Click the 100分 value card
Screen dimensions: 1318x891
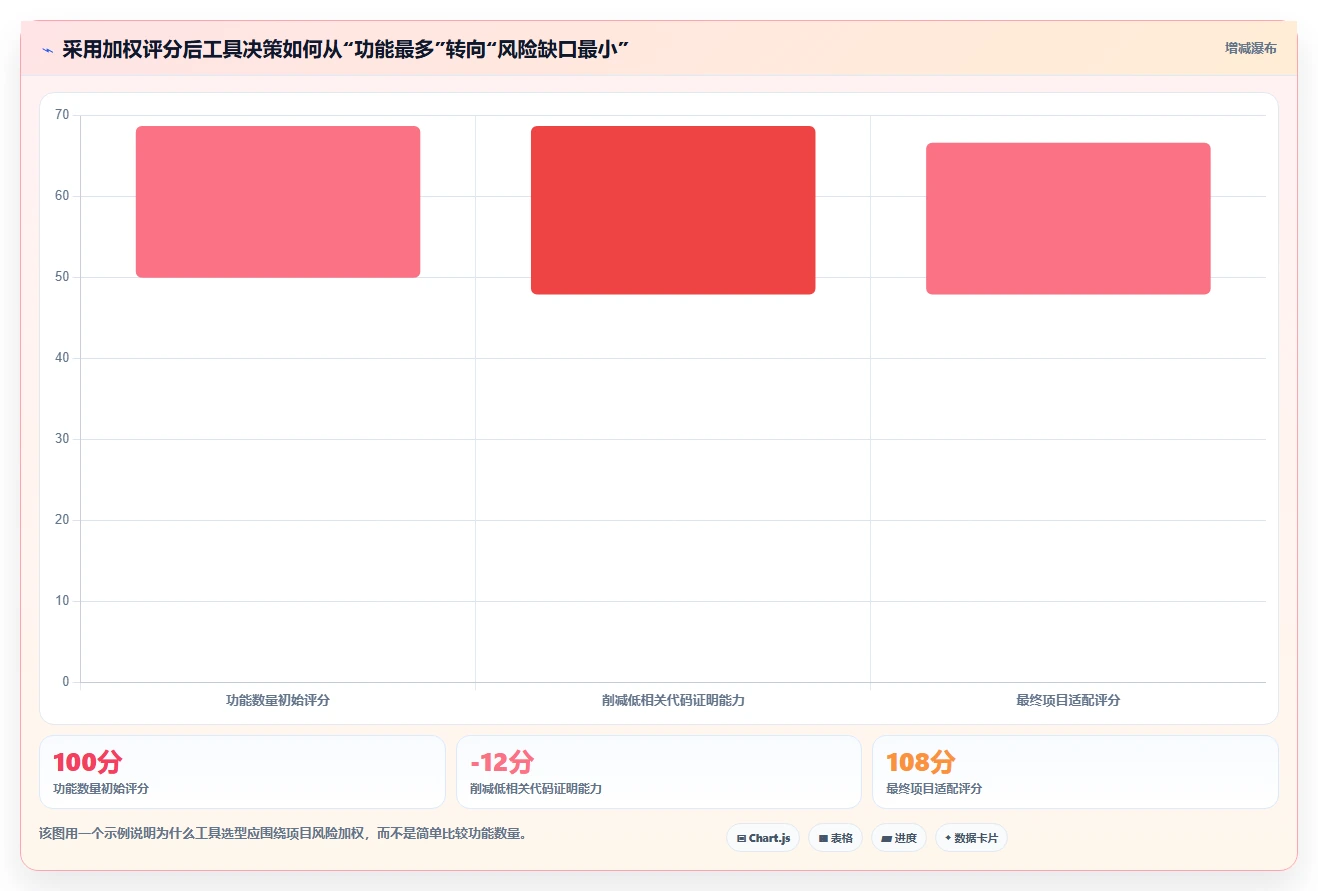point(242,772)
